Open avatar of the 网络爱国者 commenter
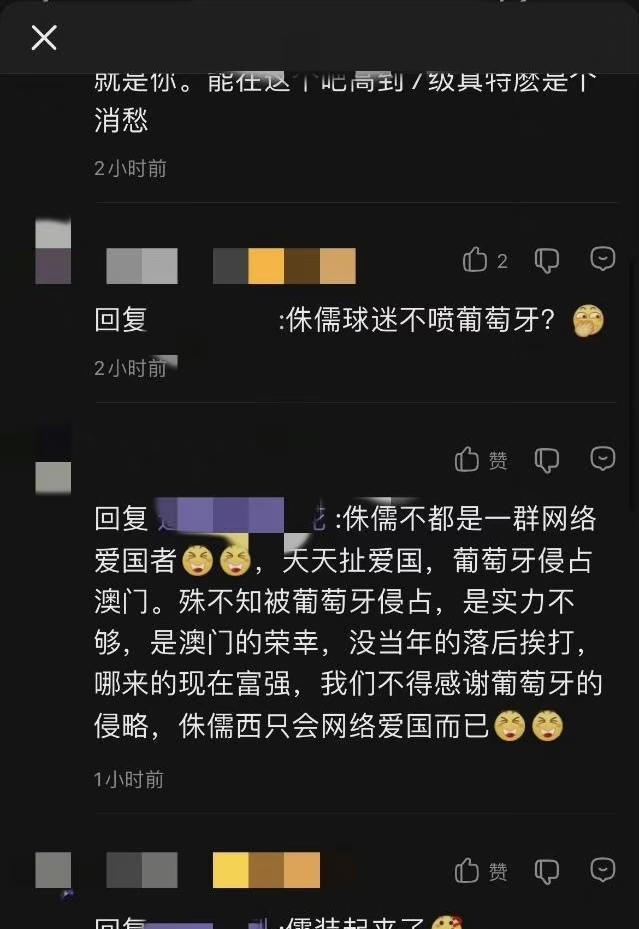Screen dimensions: 639x929 [x=53, y=459]
